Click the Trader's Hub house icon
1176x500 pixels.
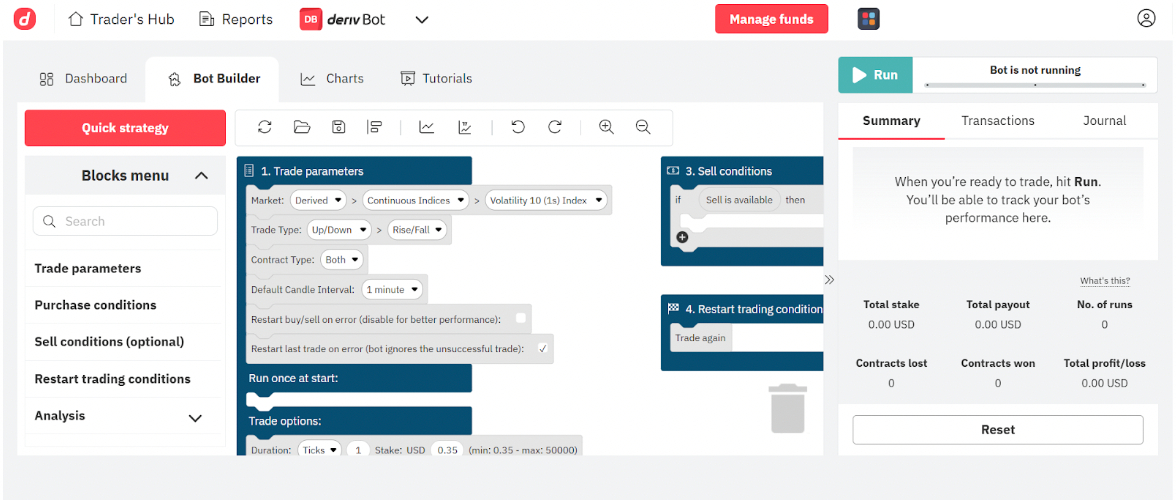click(76, 19)
